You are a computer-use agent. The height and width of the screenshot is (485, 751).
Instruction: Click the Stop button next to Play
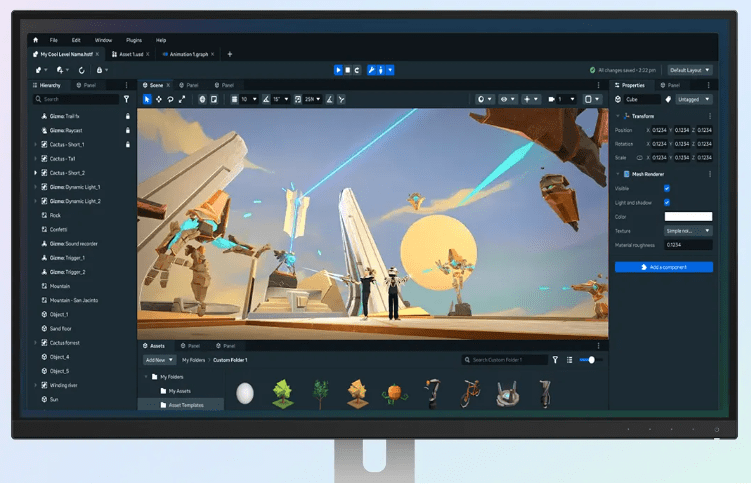pos(348,70)
